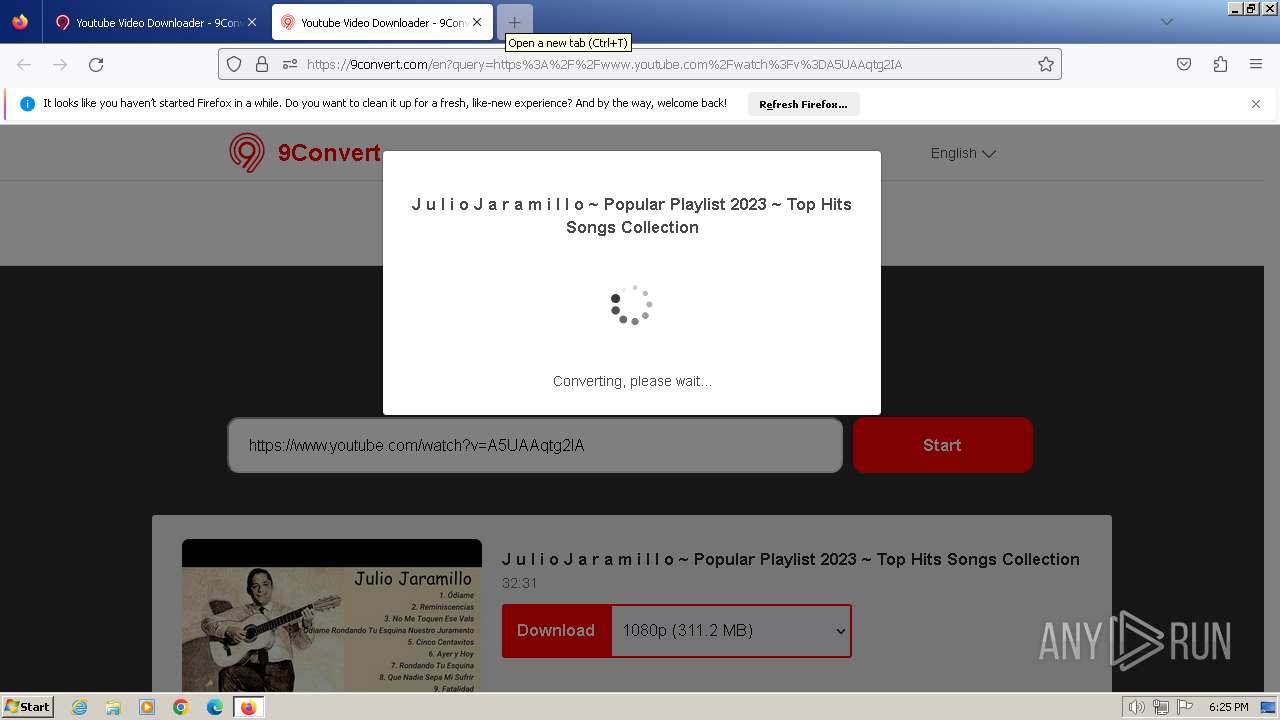Close the active 9Convert tab

click(x=477, y=22)
